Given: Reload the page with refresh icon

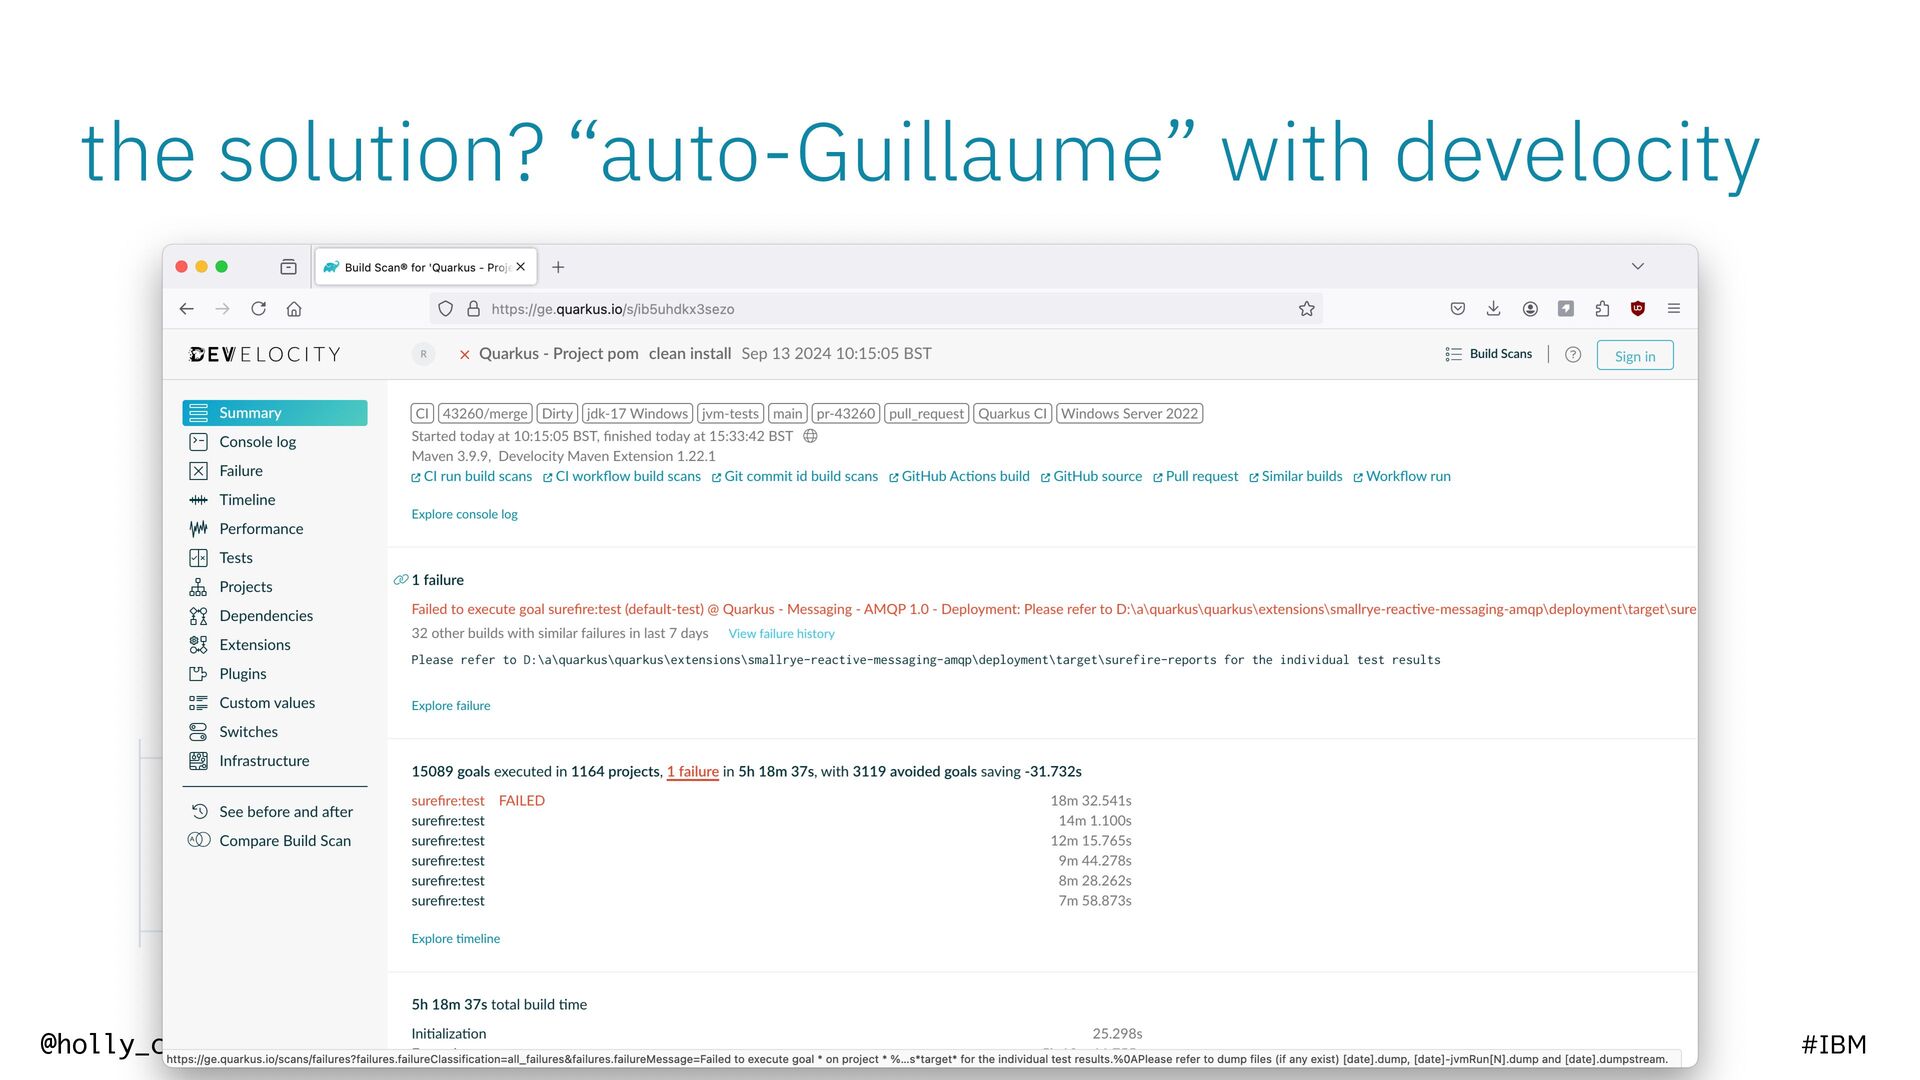Looking at the screenshot, I should tap(258, 309).
